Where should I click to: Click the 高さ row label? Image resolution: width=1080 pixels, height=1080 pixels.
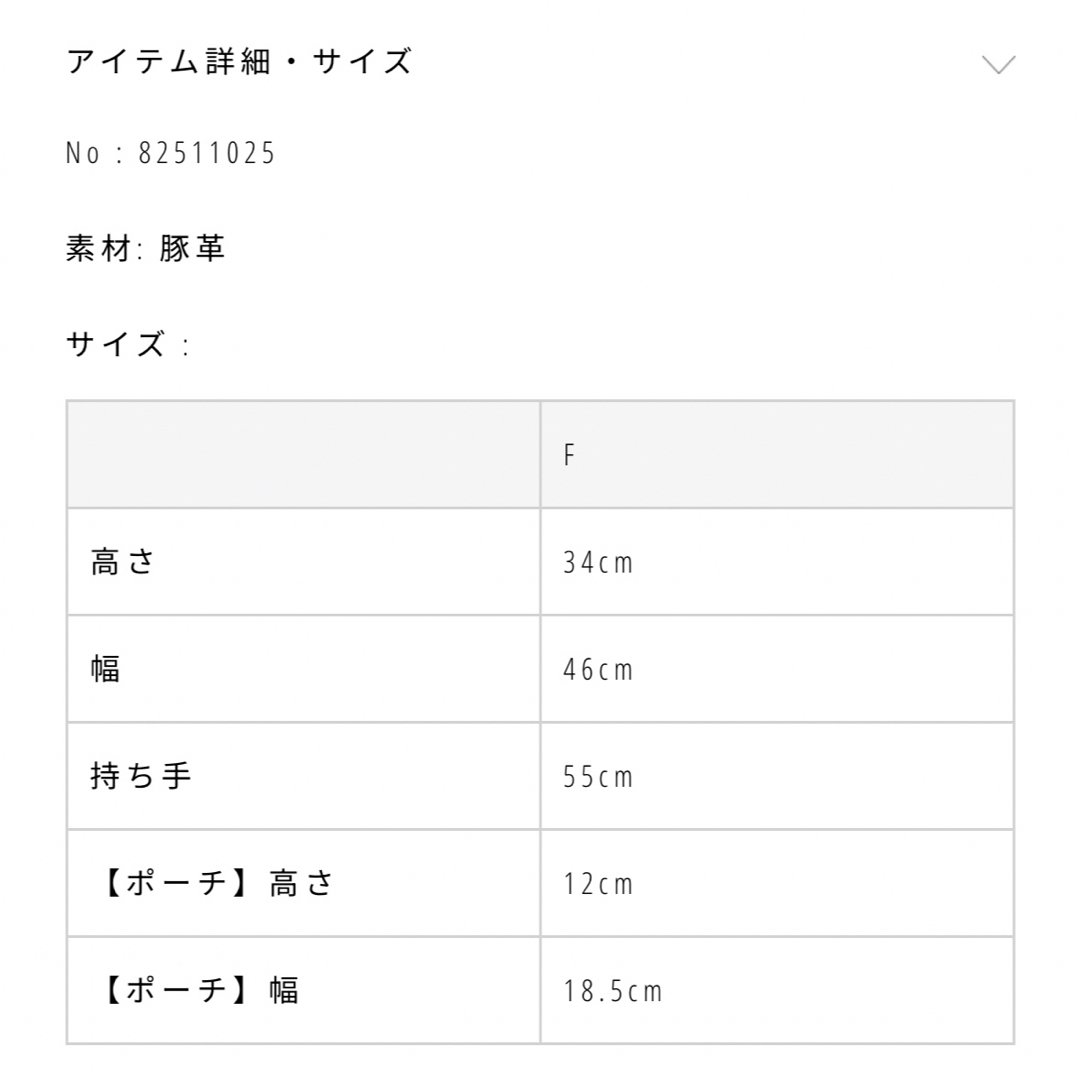[x=123, y=561]
